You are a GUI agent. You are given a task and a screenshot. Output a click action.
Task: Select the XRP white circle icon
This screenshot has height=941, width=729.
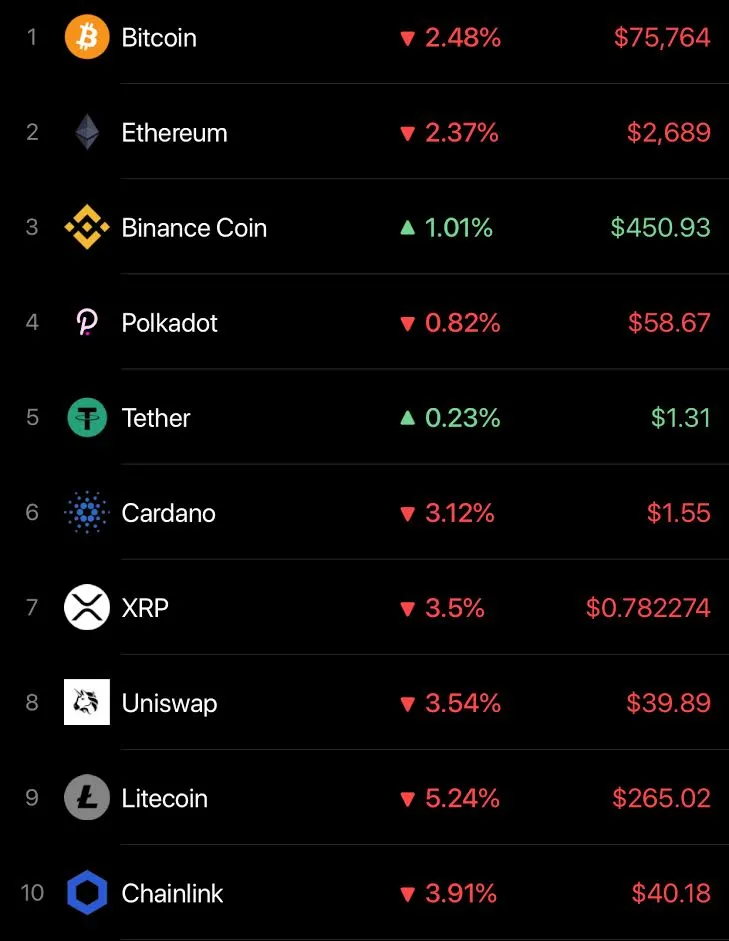click(x=87, y=607)
